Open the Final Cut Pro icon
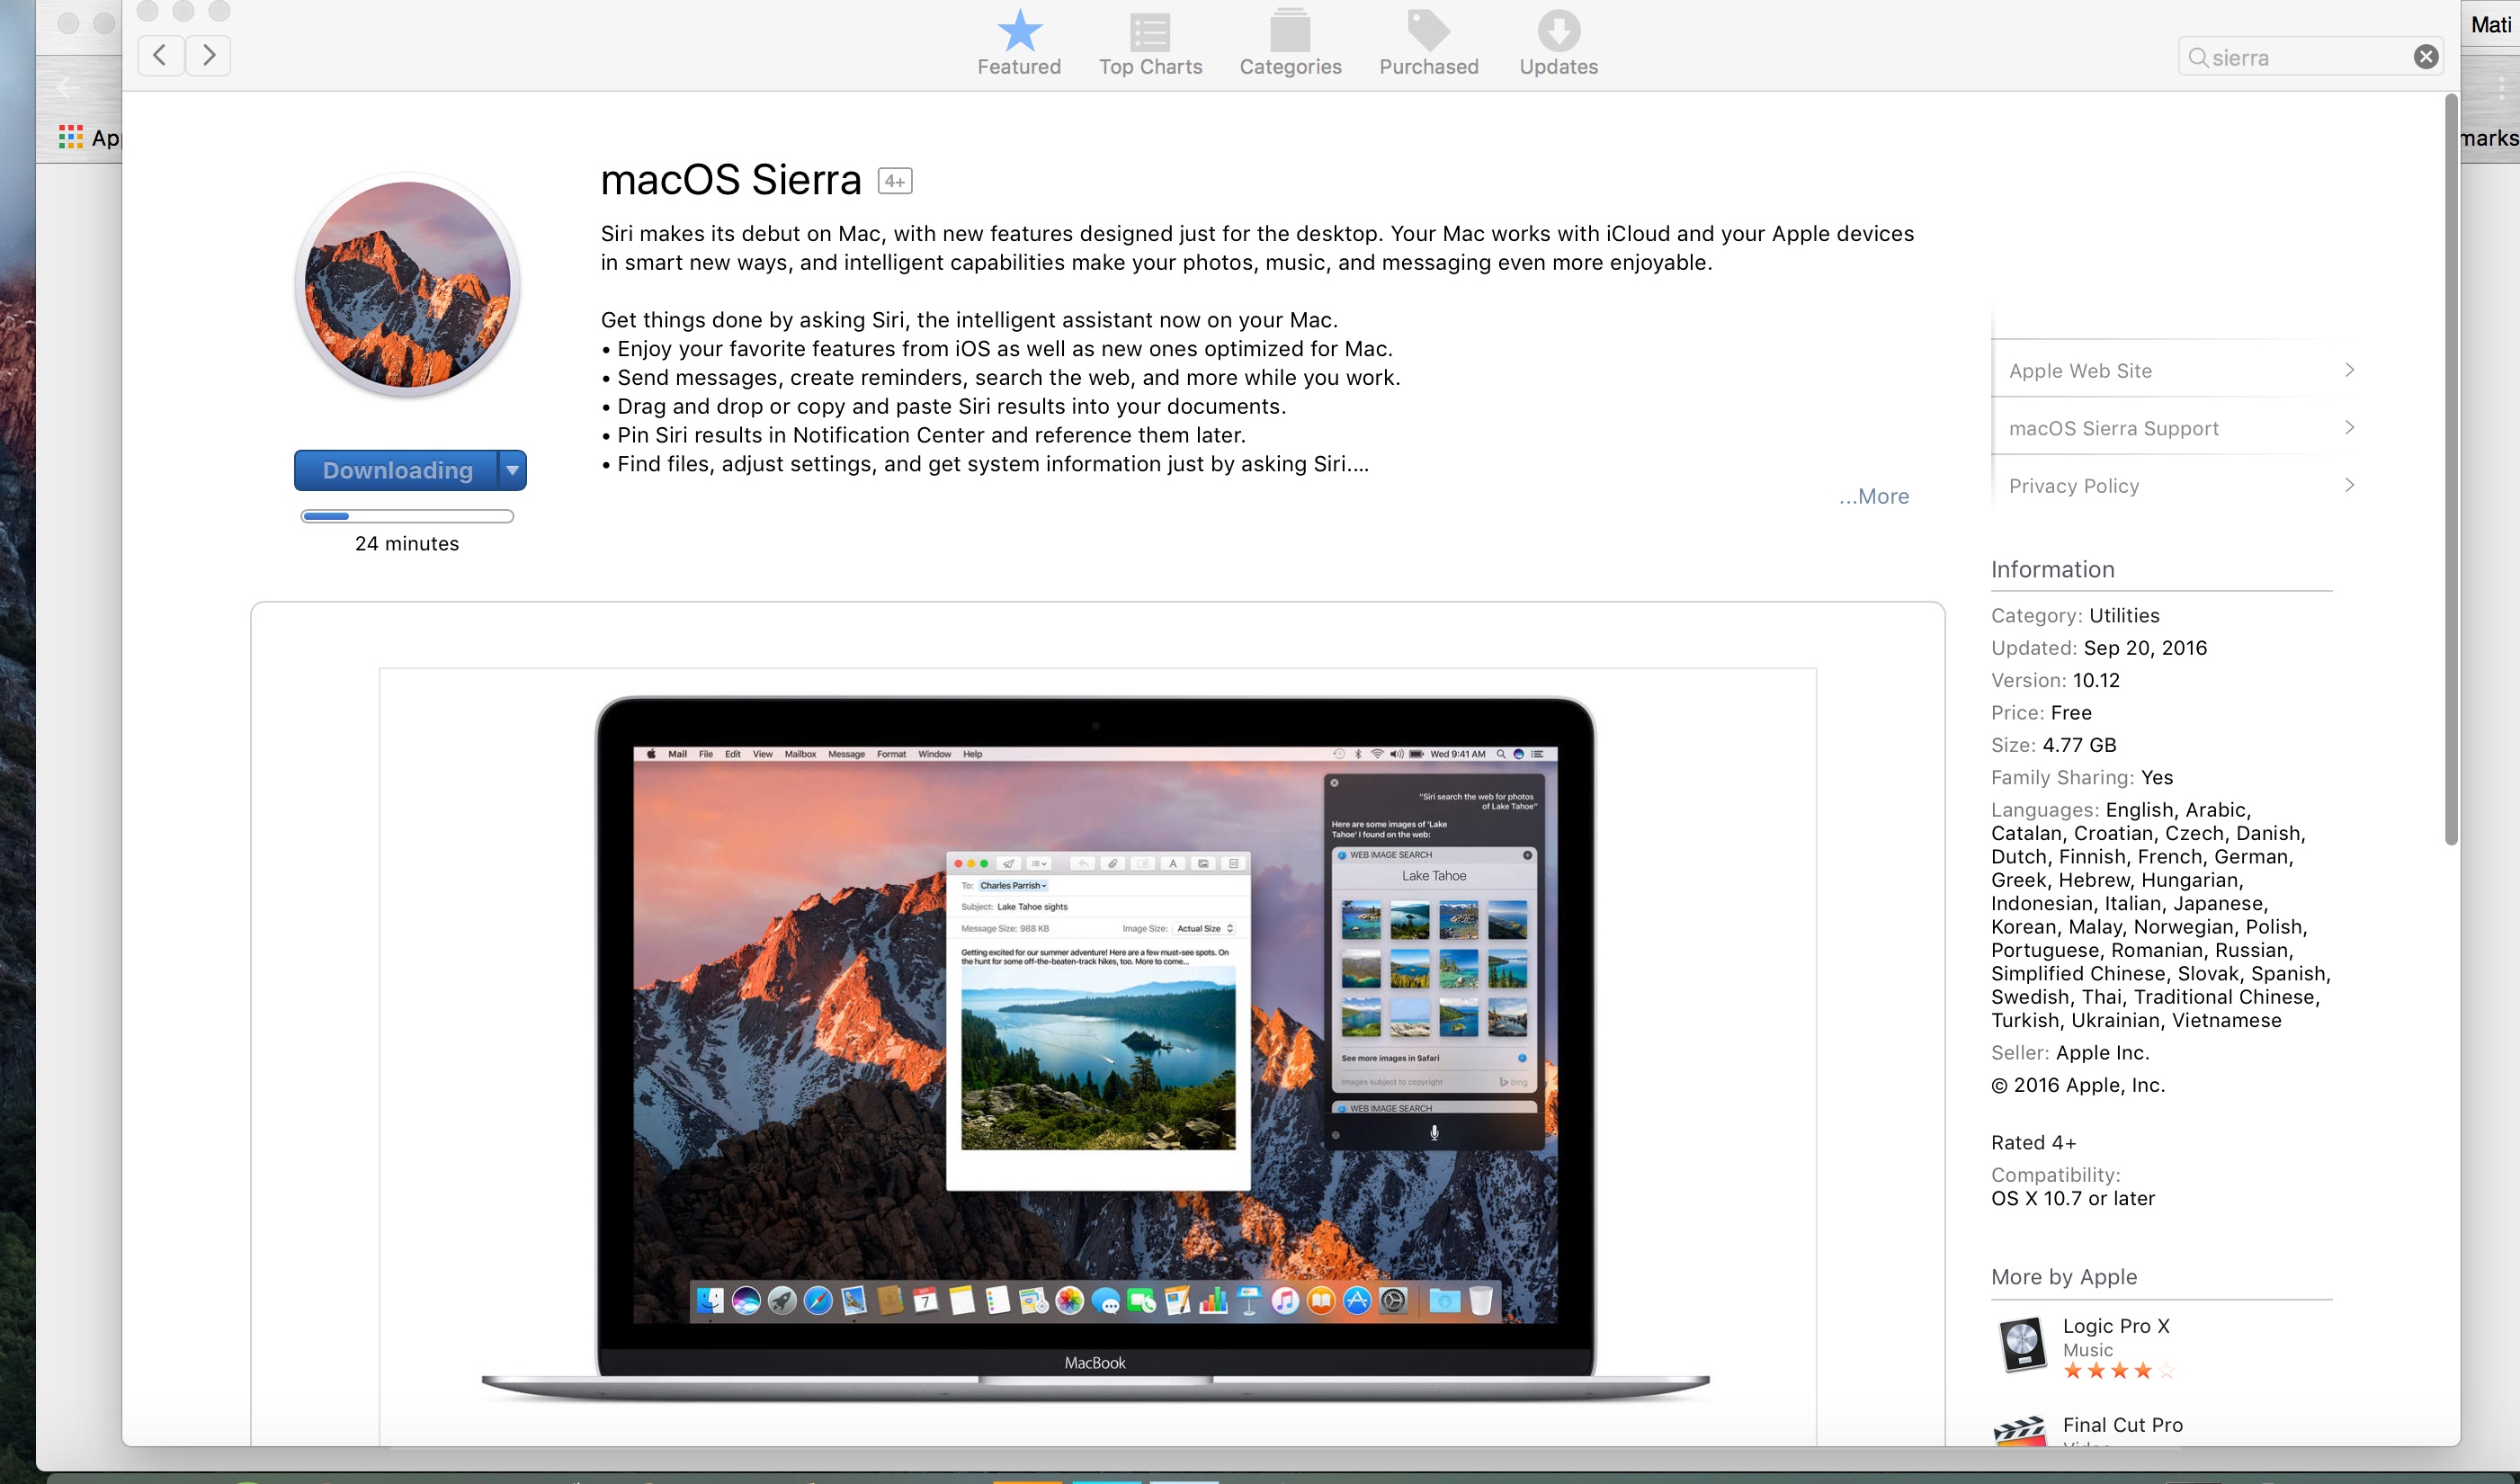 click(2019, 1432)
